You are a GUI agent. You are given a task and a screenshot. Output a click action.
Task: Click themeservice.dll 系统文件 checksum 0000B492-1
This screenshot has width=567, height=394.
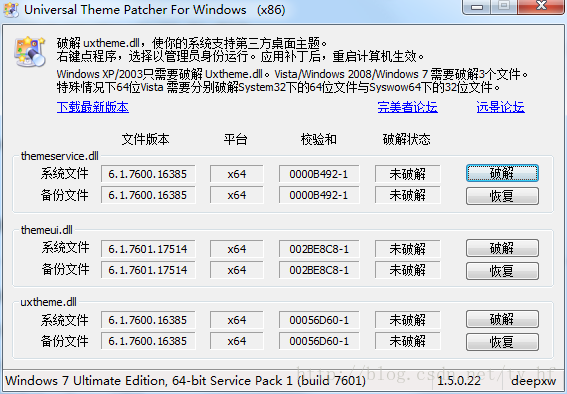pos(319,174)
